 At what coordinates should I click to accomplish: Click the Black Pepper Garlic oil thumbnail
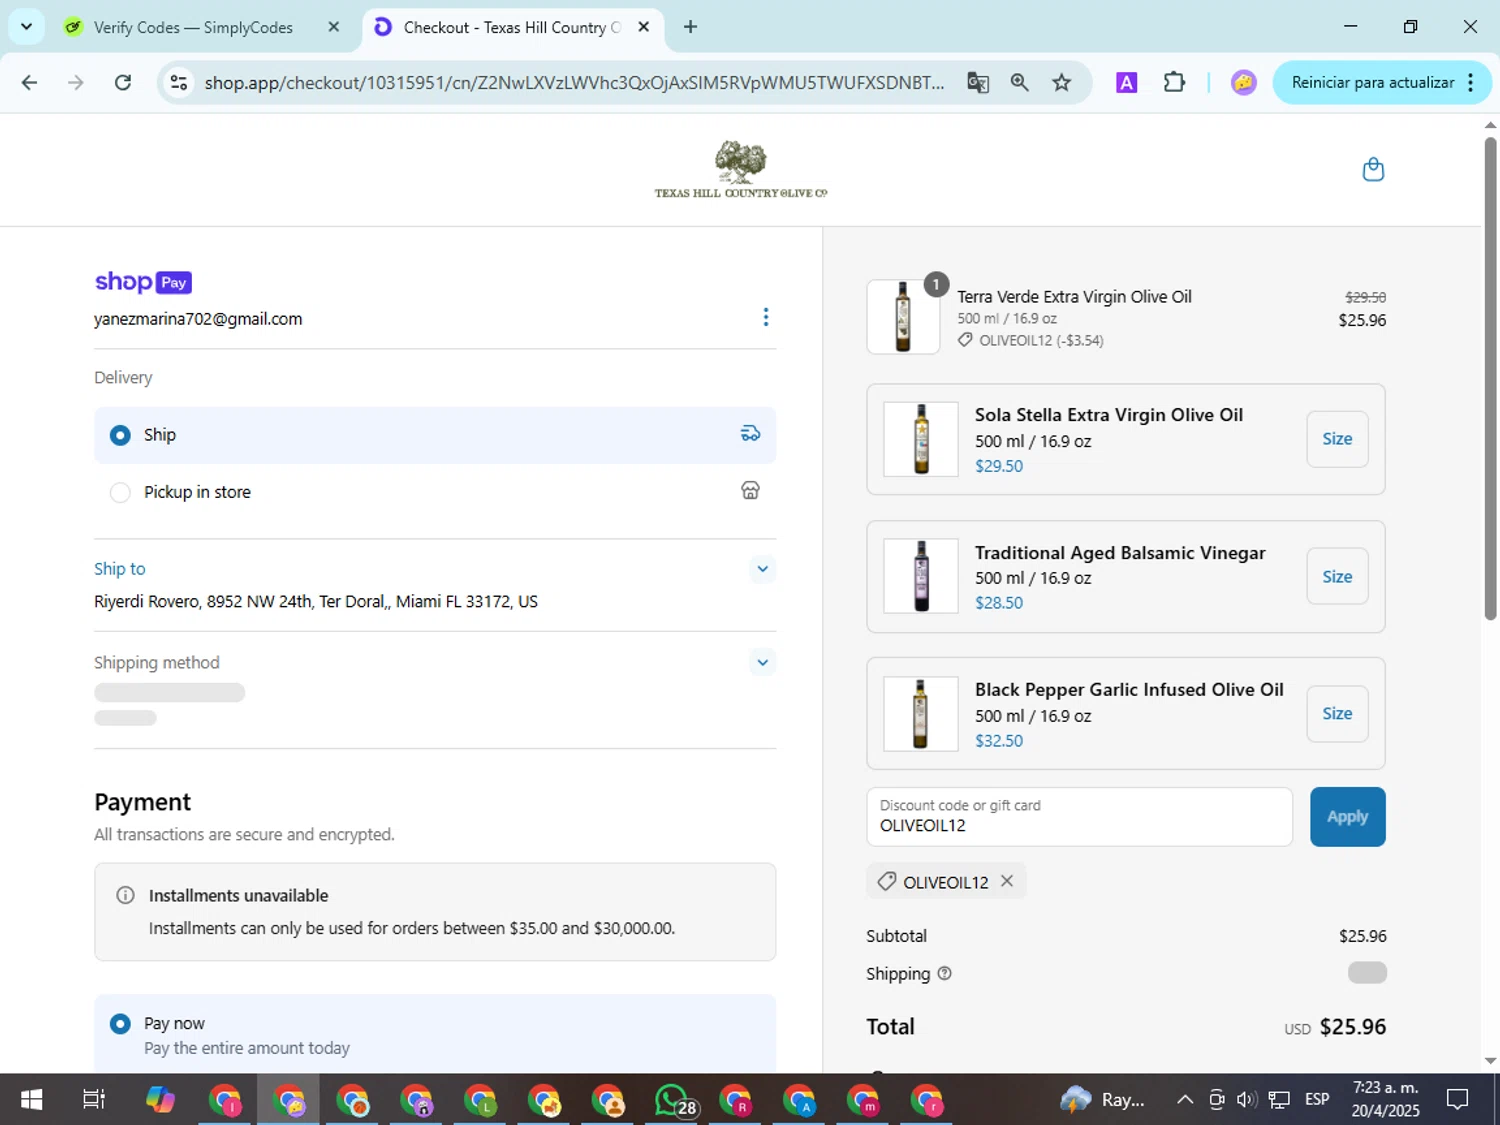tap(921, 714)
